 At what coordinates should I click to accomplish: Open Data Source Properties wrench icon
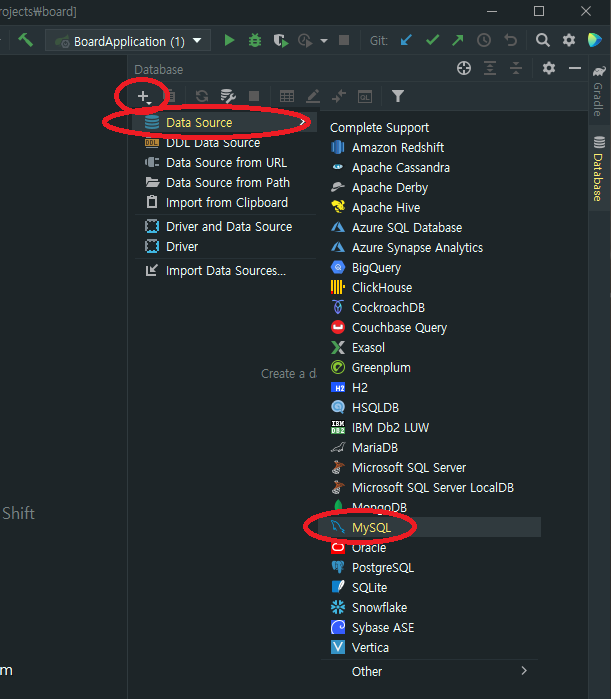tap(228, 96)
